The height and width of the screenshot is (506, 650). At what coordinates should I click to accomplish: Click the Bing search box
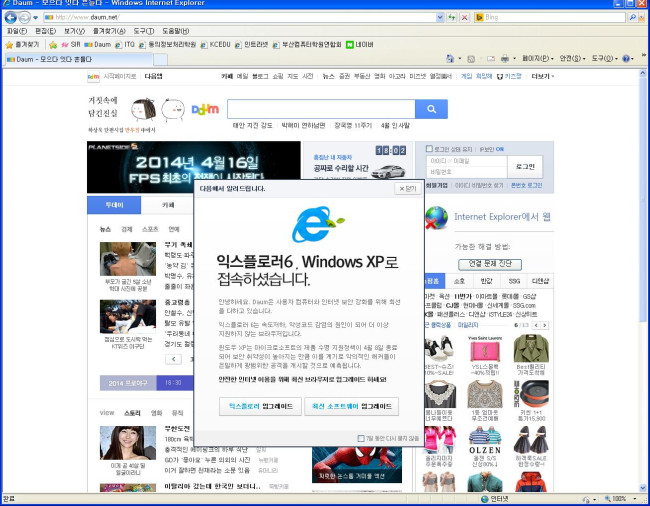click(550, 17)
